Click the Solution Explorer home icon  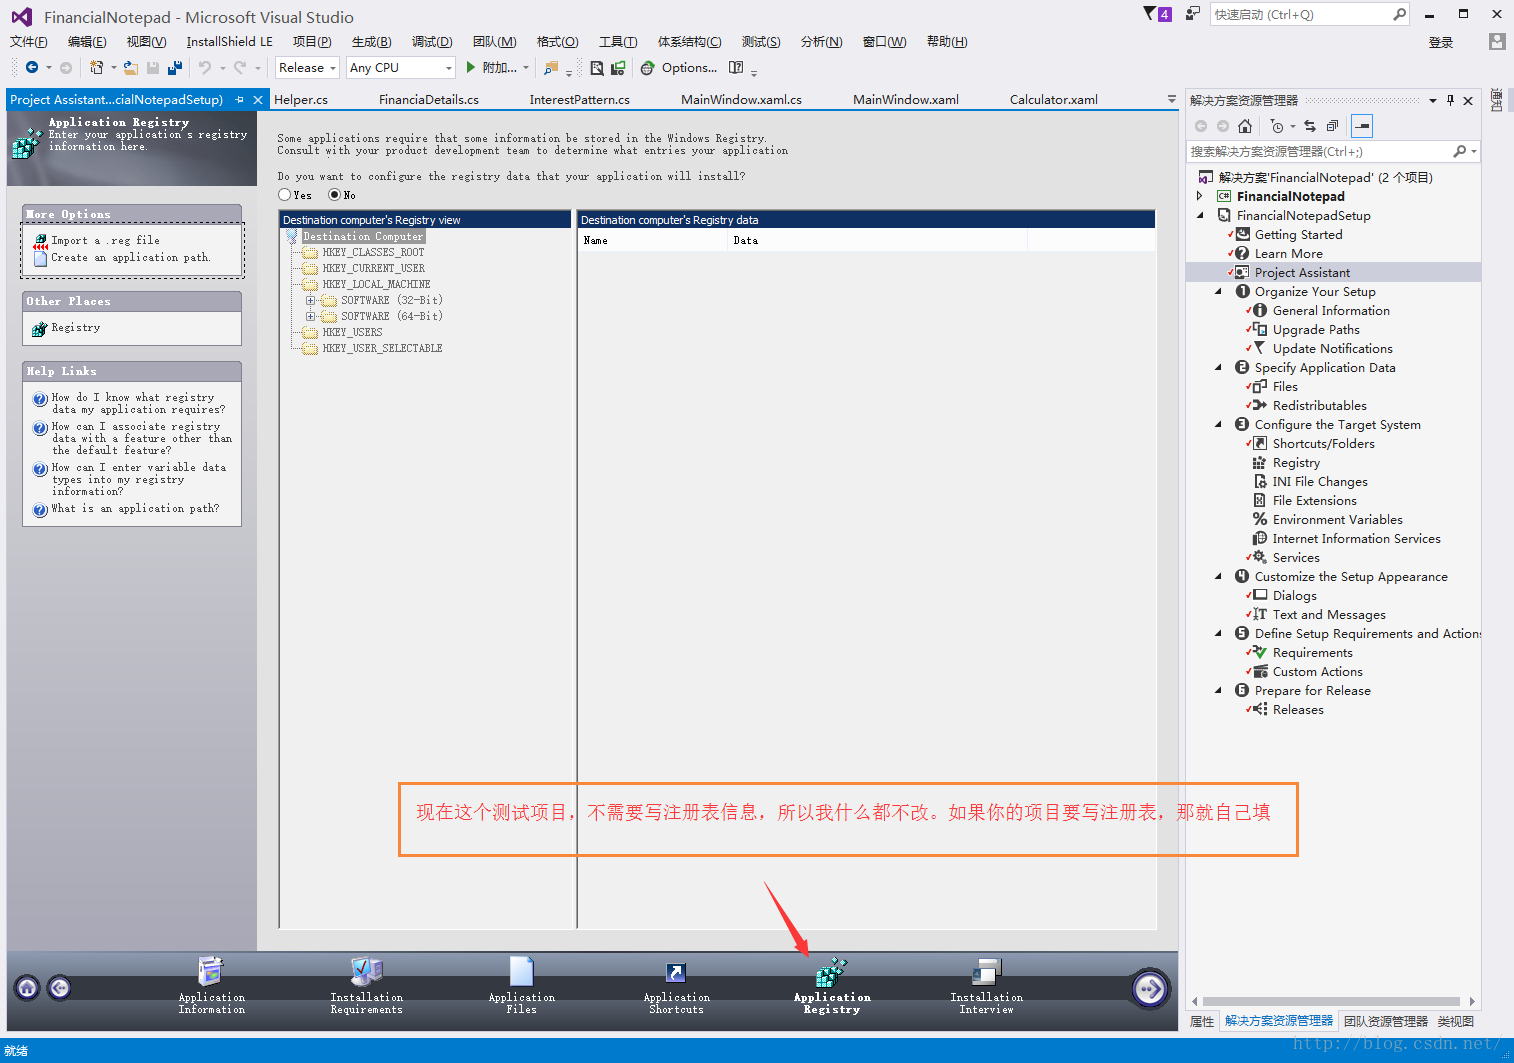(x=1244, y=126)
